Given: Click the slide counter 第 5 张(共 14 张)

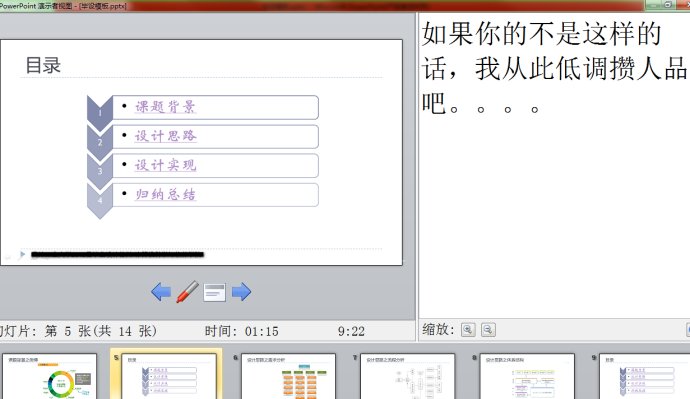Looking at the screenshot, I should (101, 331).
